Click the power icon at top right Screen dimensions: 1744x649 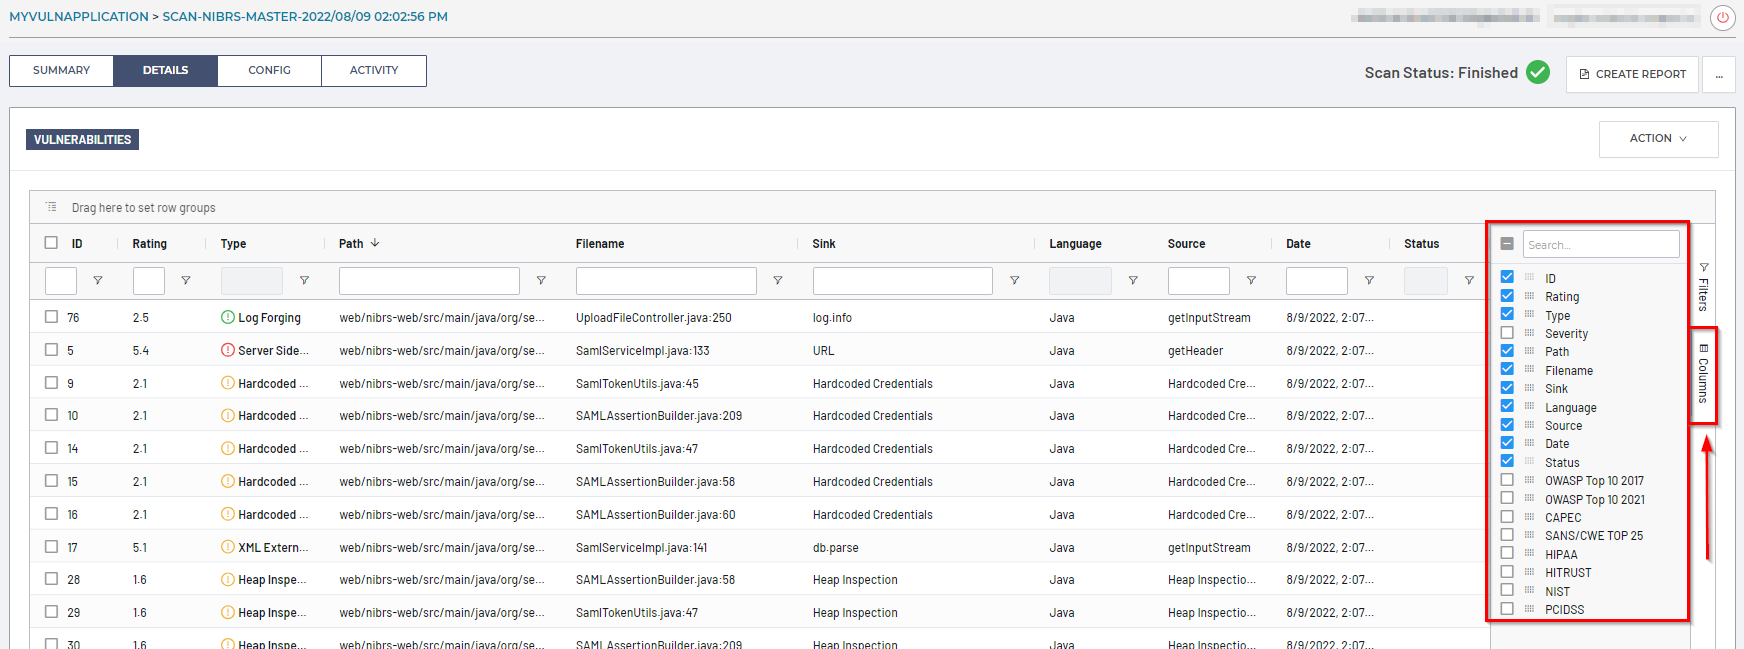(1722, 17)
